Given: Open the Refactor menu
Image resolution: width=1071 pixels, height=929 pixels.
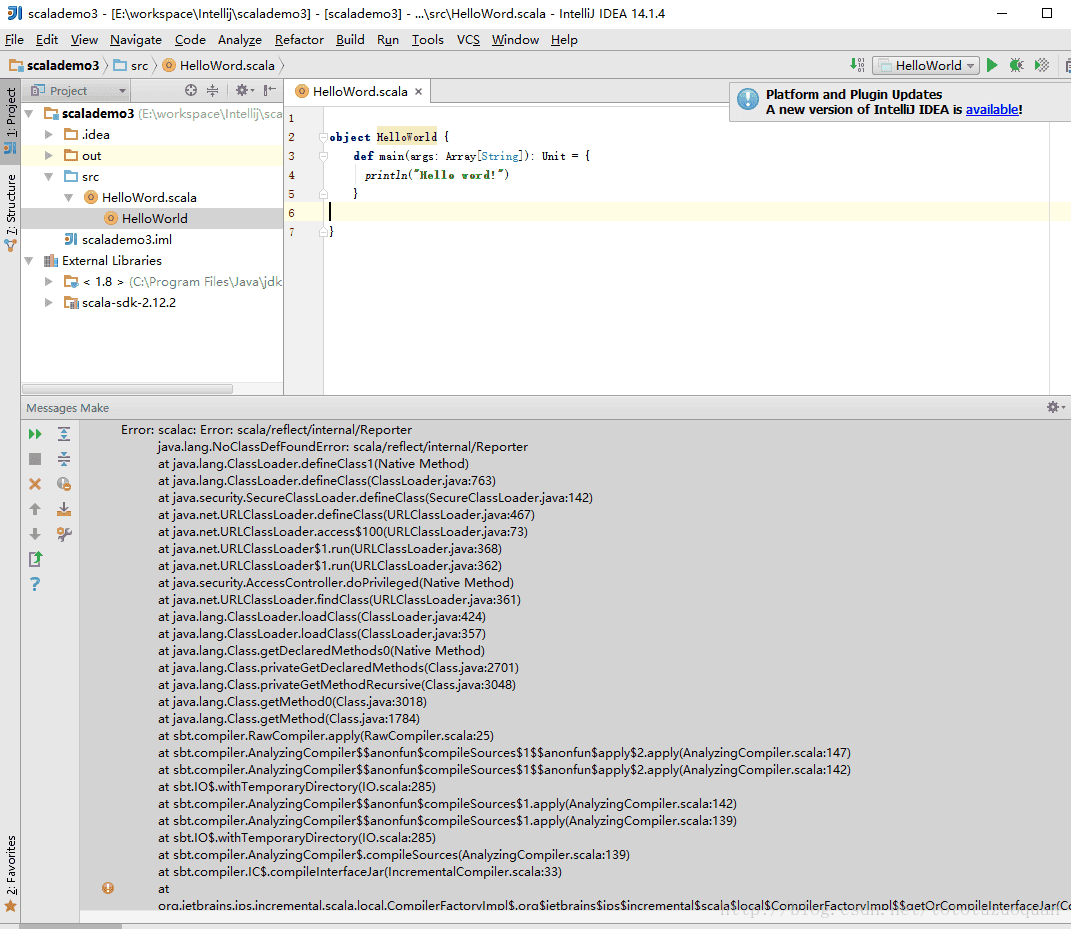Looking at the screenshot, I should point(299,40).
